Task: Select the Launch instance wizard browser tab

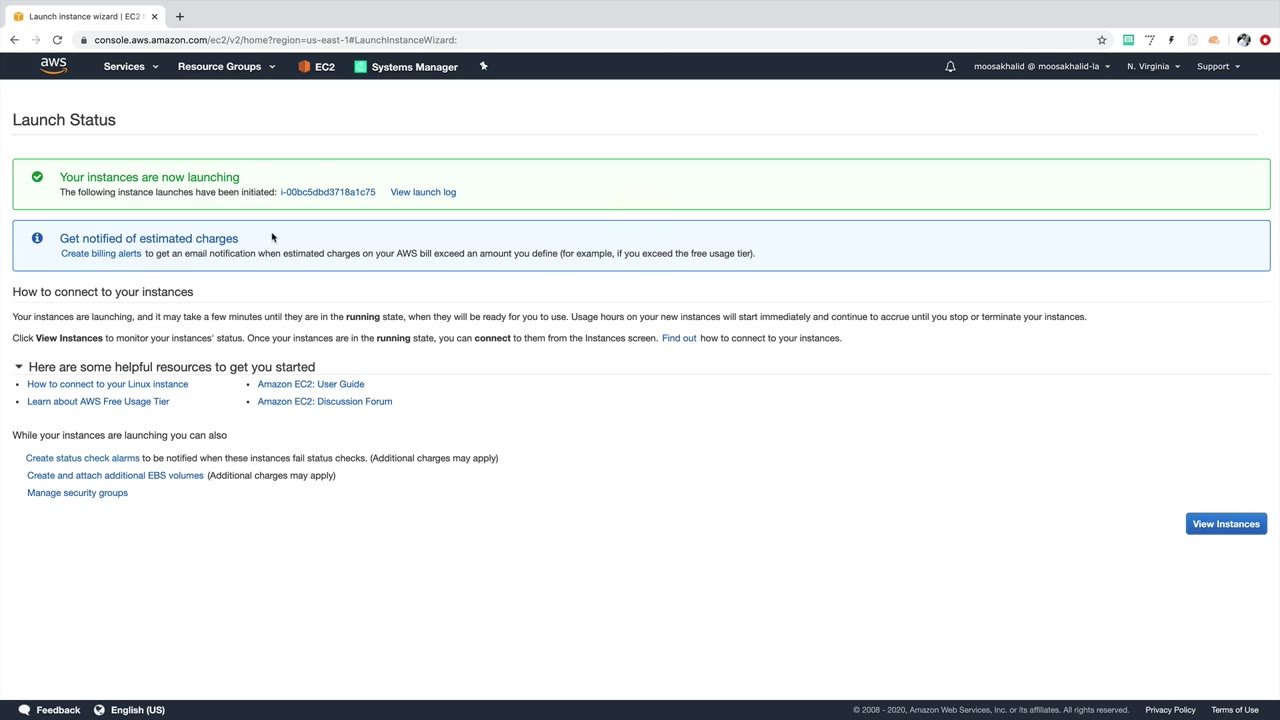Action: click(83, 16)
